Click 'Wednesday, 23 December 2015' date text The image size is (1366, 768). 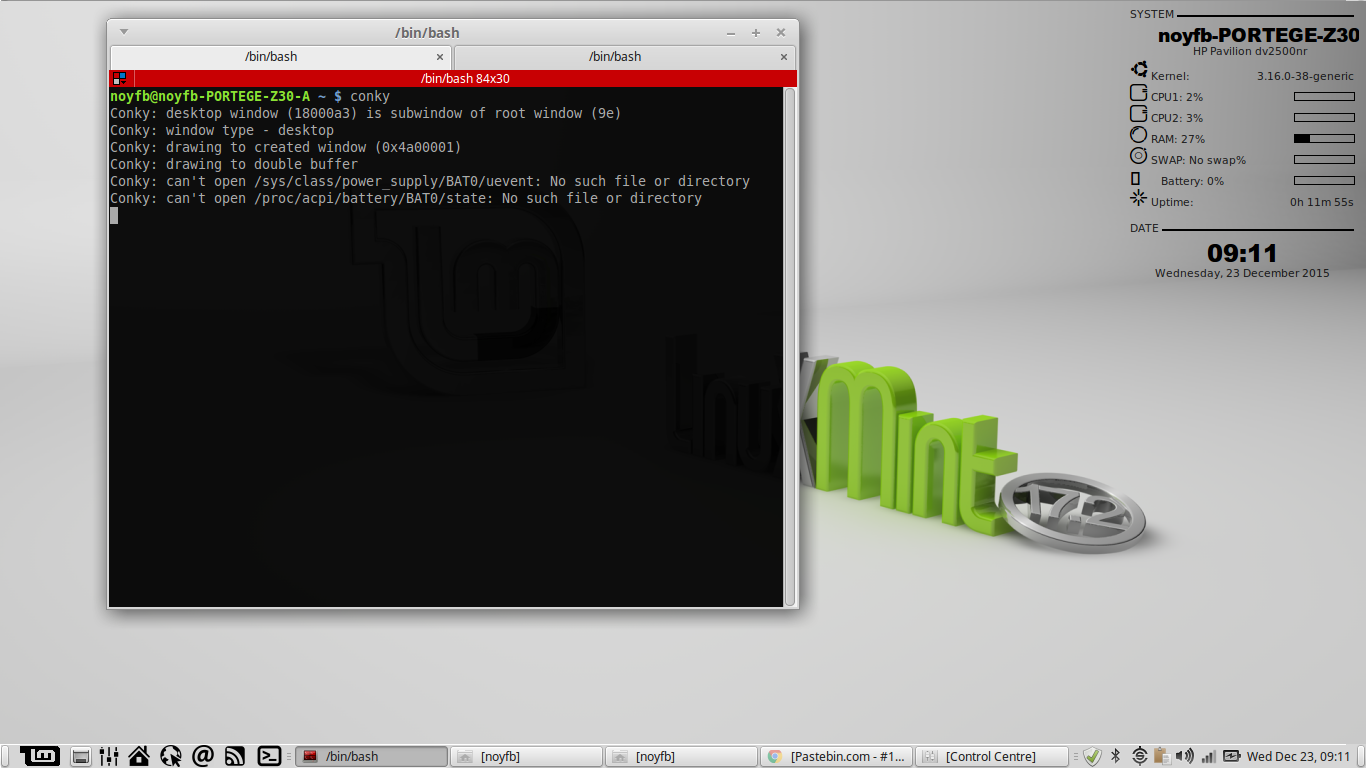pos(1242,273)
